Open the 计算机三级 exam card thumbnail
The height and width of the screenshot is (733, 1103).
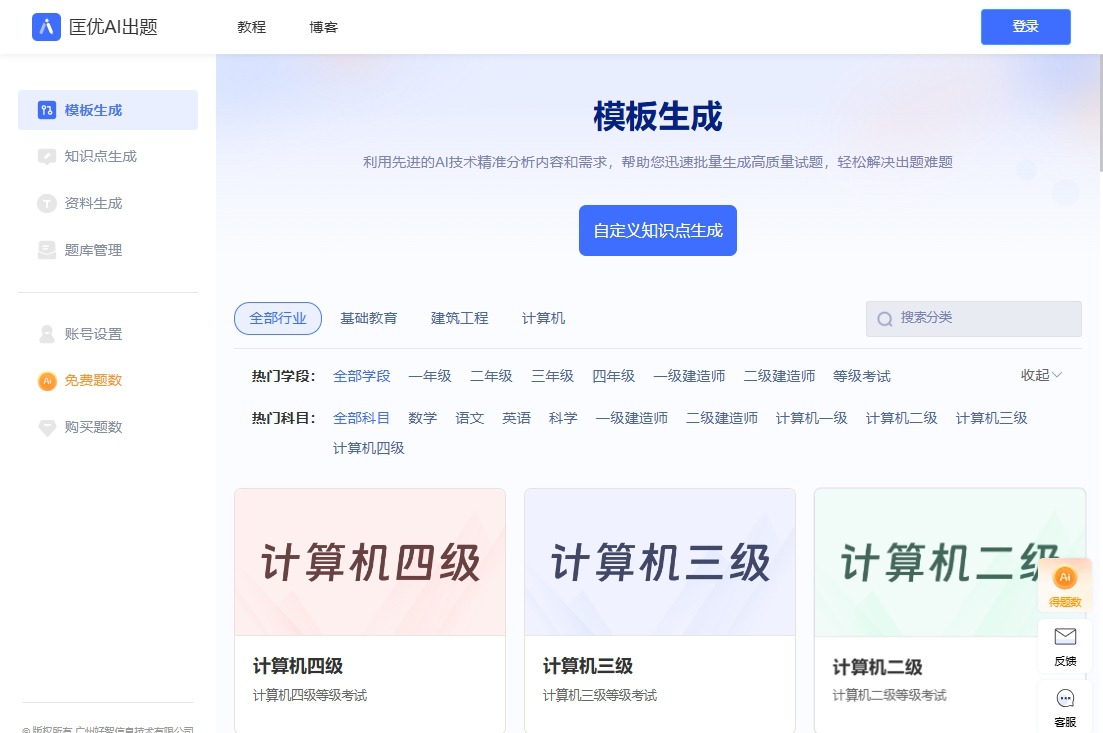point(659,562)
